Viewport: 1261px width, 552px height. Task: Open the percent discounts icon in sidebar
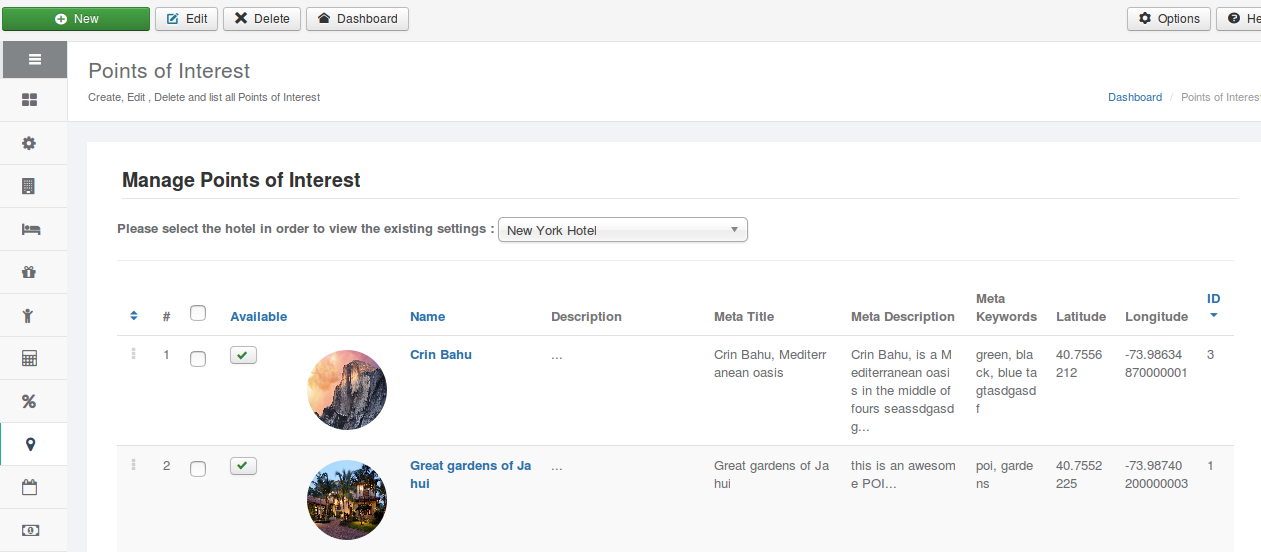[x=29, y=401]
